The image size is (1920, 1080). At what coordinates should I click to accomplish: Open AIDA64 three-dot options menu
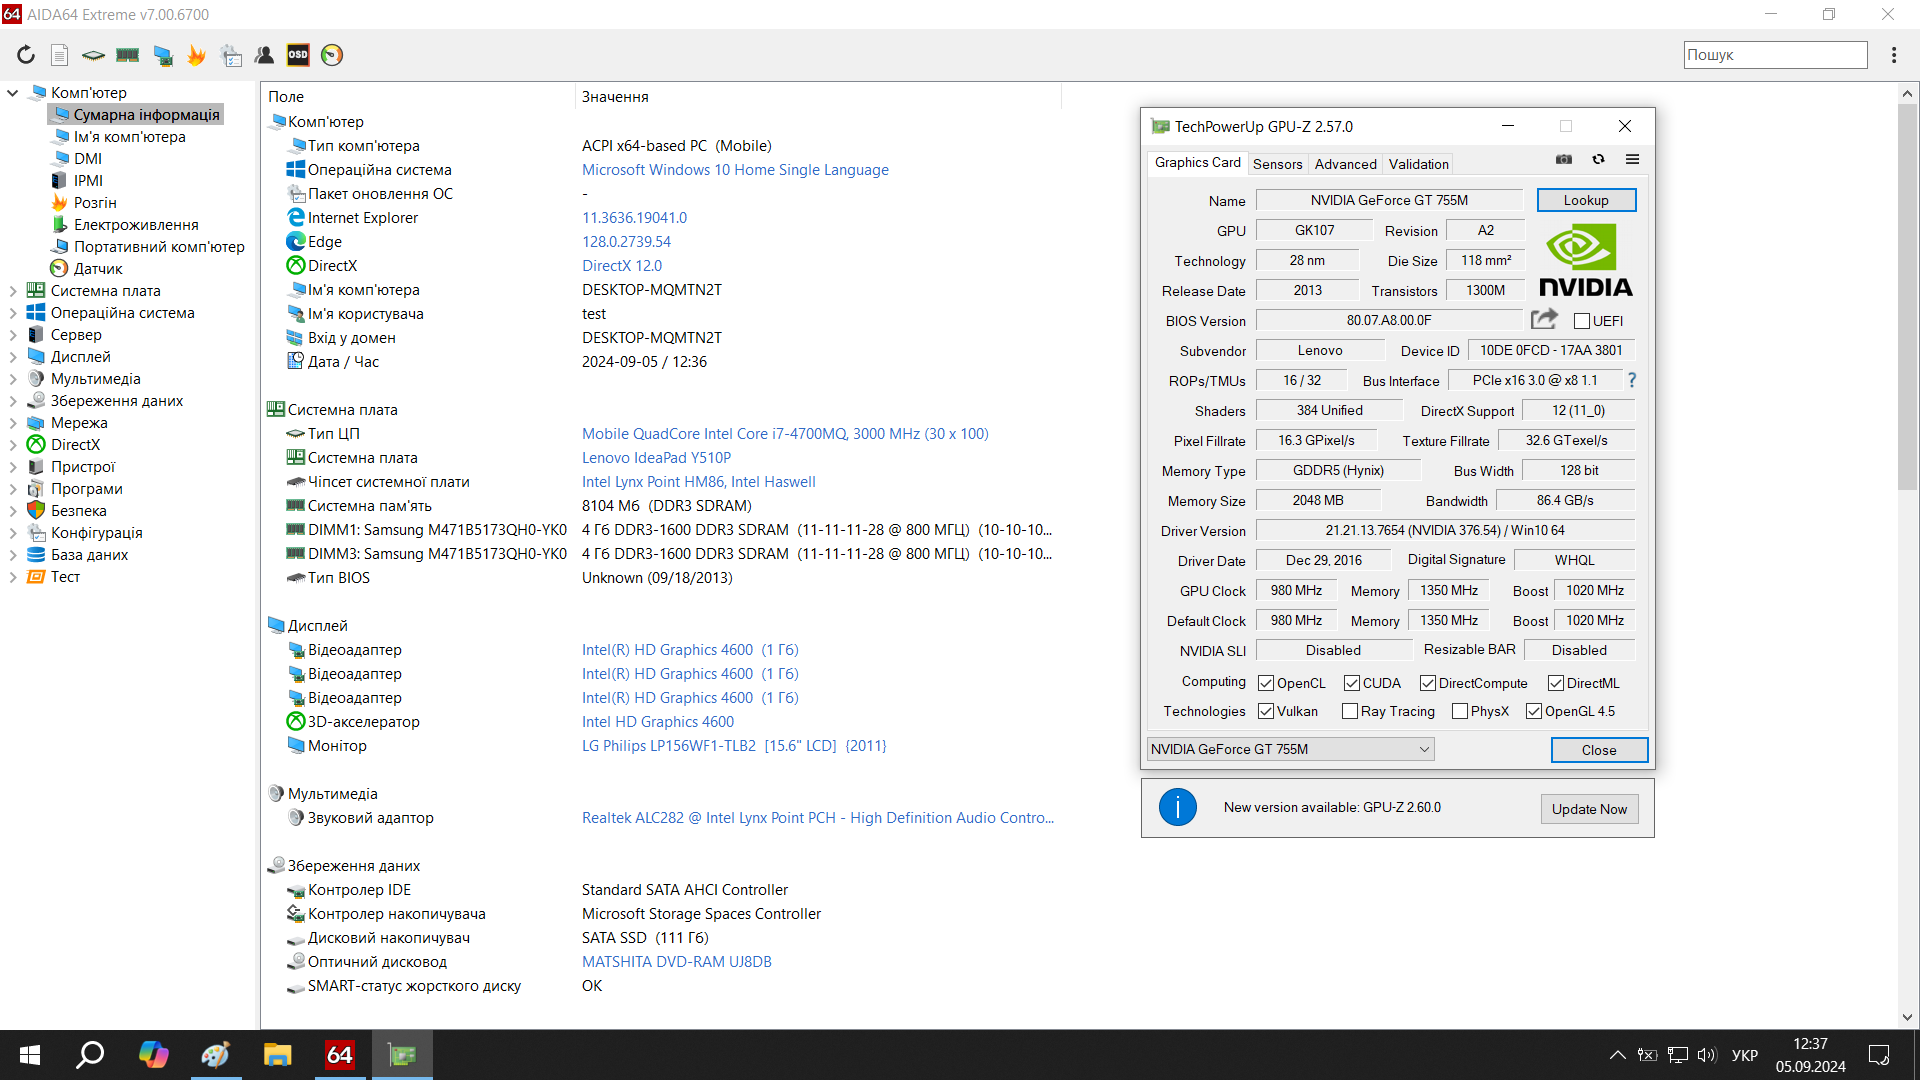click(x=1894, y=55)
